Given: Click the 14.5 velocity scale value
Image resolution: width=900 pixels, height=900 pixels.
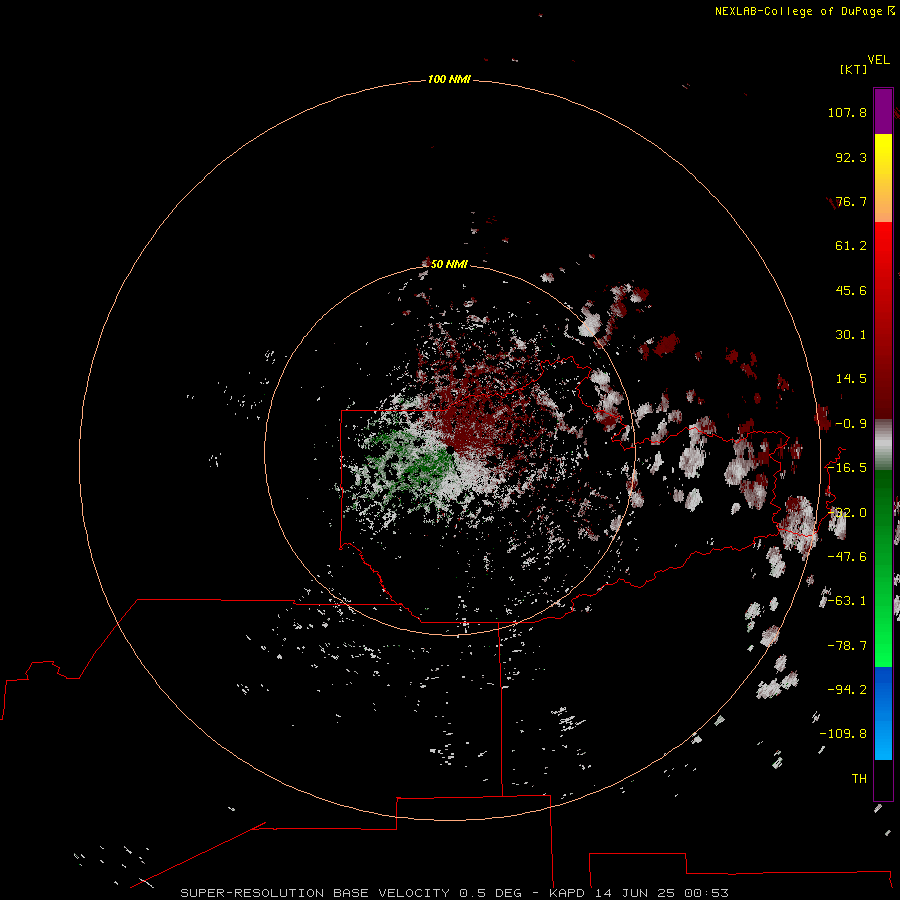Looking at the screenshot, I should tap(851, 379).
